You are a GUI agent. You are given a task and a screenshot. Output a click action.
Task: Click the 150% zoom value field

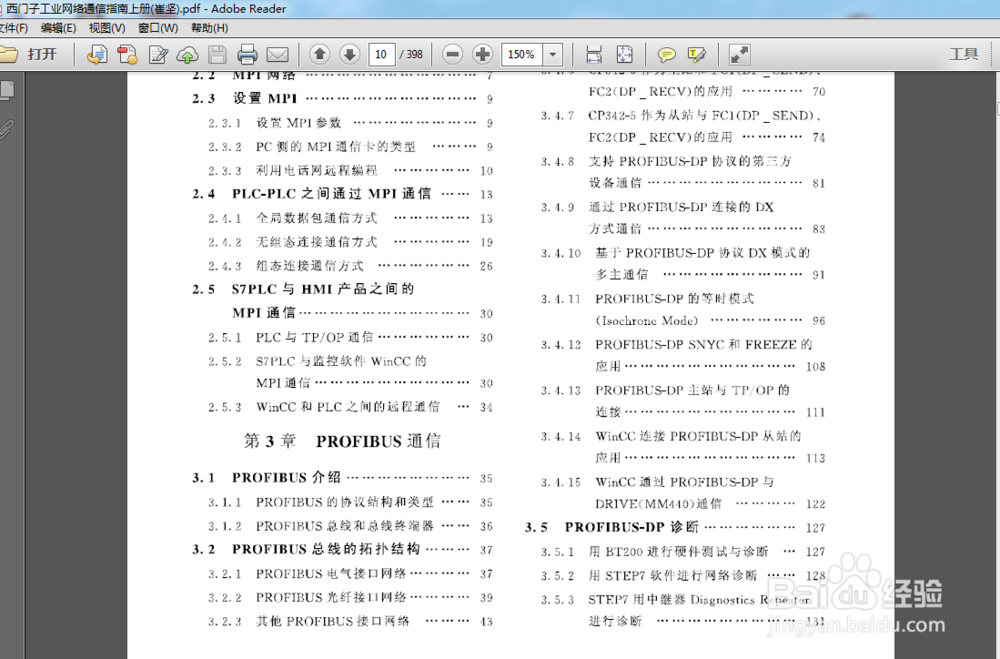pos(522,55)
